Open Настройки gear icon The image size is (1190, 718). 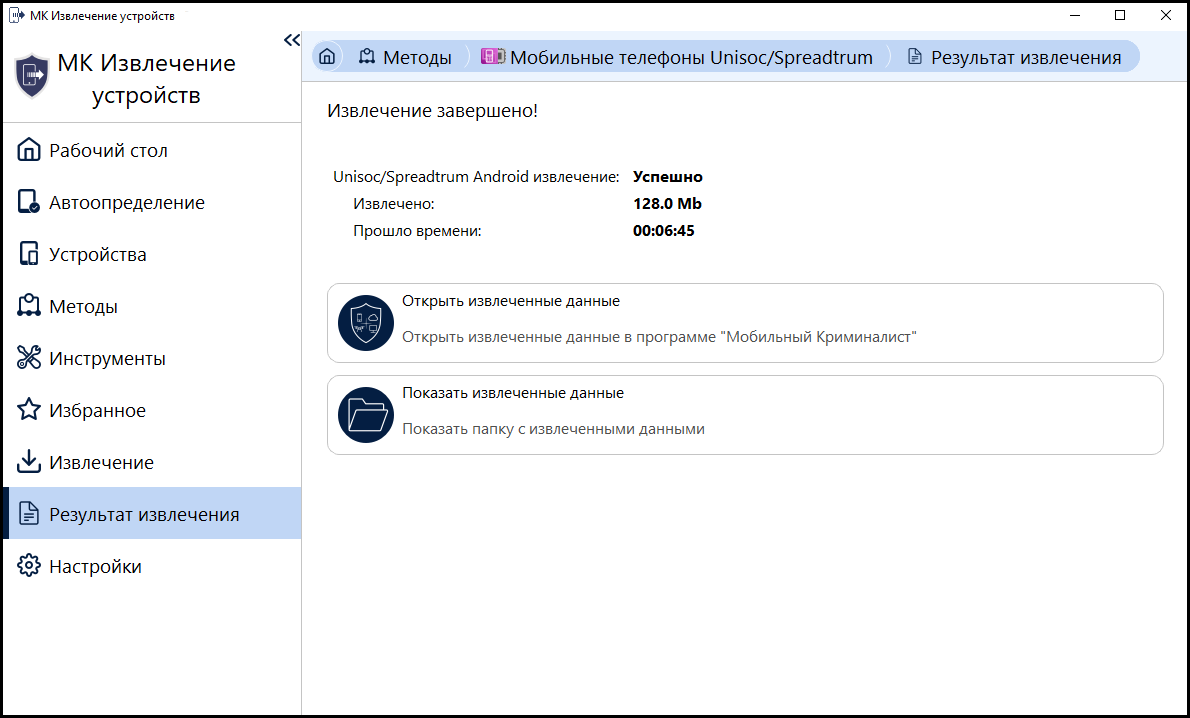point(29,565)
